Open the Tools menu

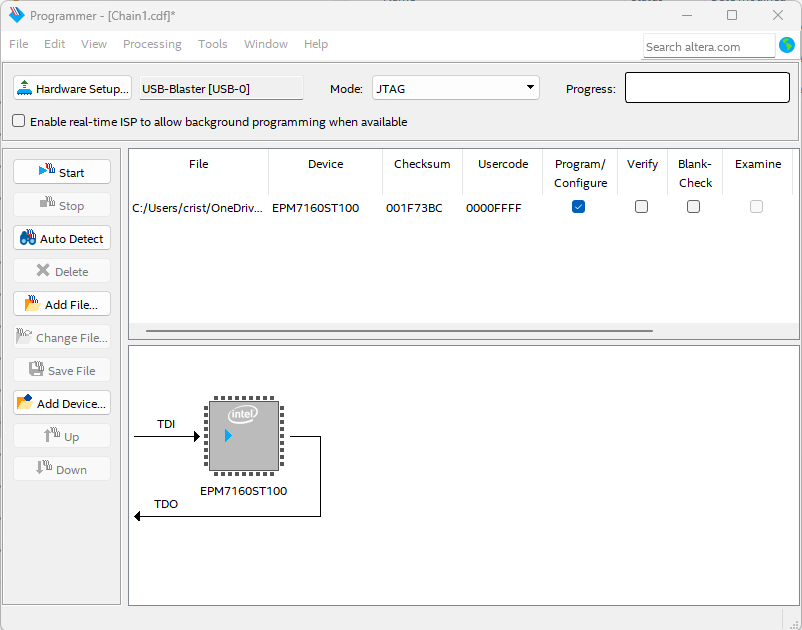[x=212, y=44]
